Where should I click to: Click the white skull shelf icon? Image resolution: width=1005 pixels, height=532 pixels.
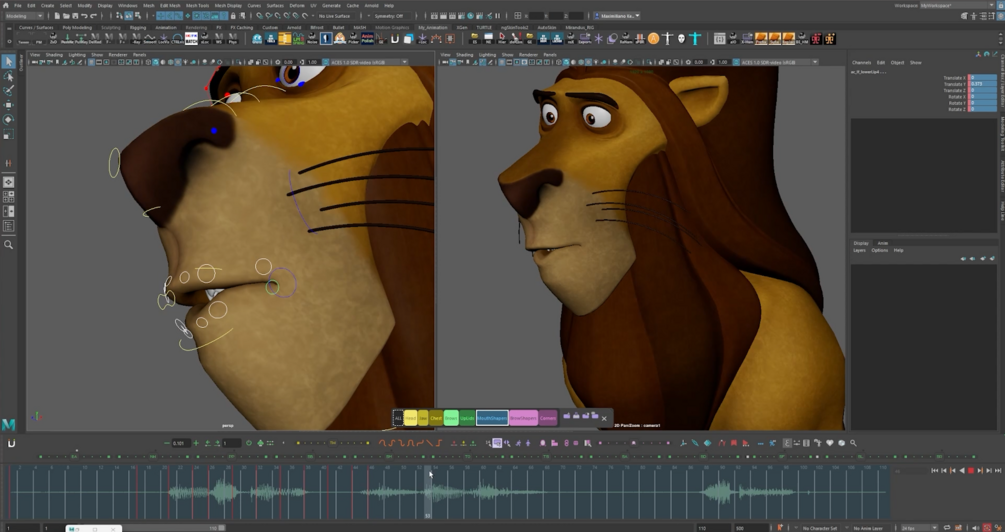(681, 38)
